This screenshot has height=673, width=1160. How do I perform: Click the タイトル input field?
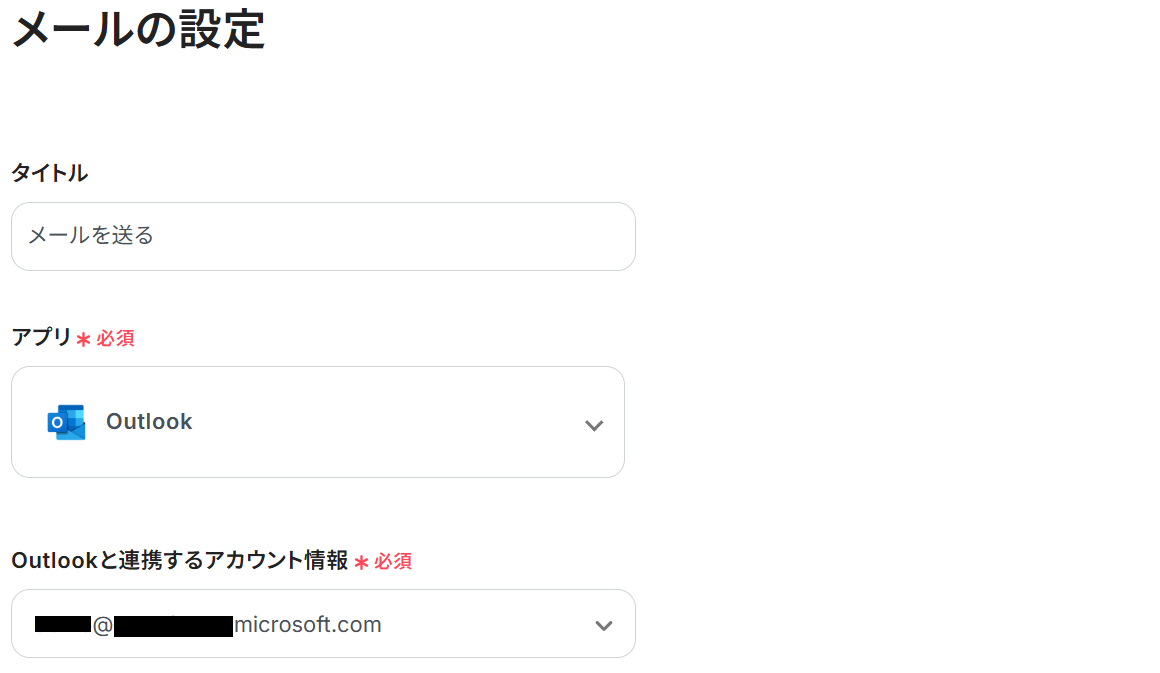[323, 236]
